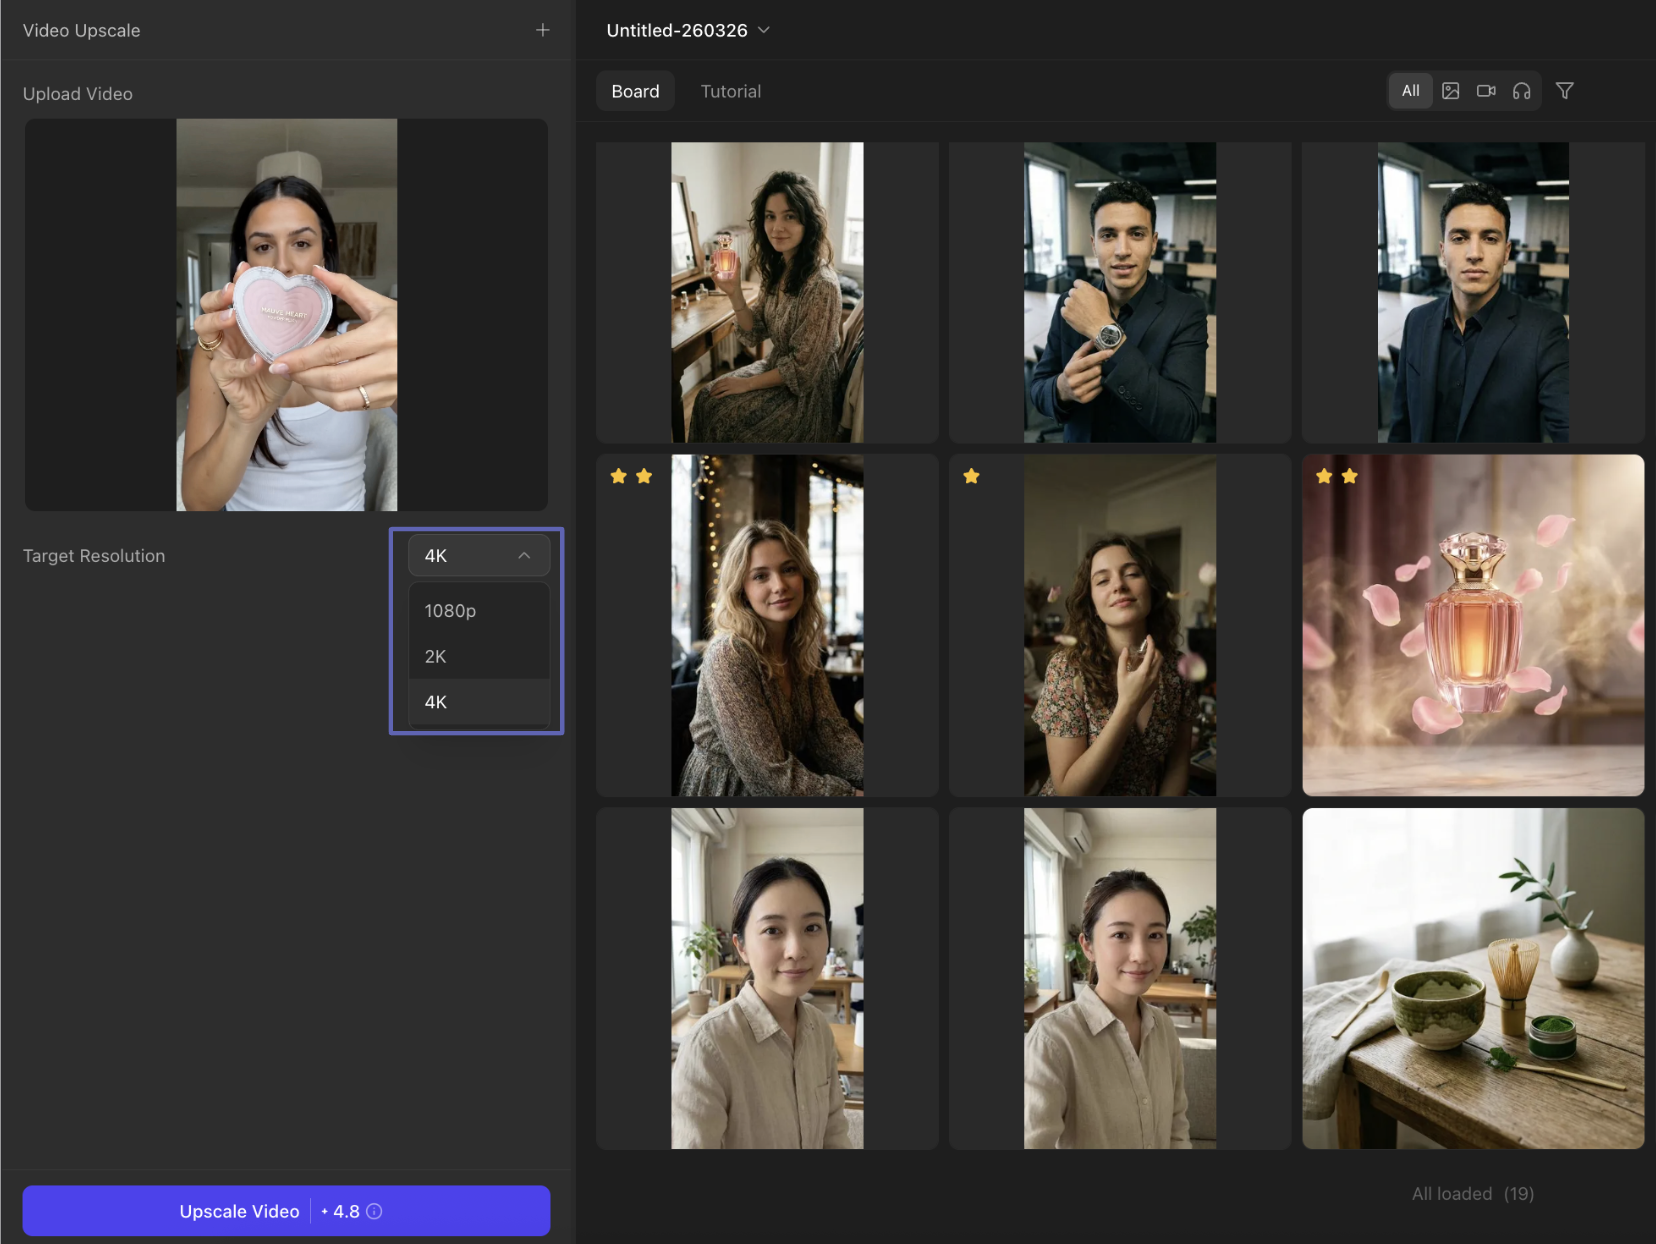Open the funnel filter options
Viewport: 1656px width, 1244px height.
1565,91
